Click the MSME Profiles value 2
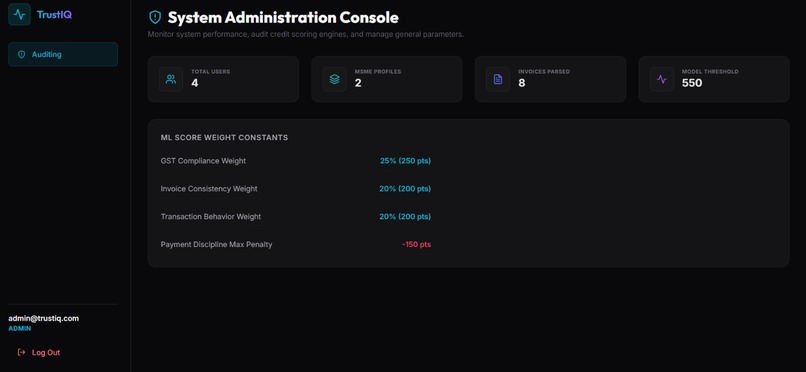 pos(358,83)
